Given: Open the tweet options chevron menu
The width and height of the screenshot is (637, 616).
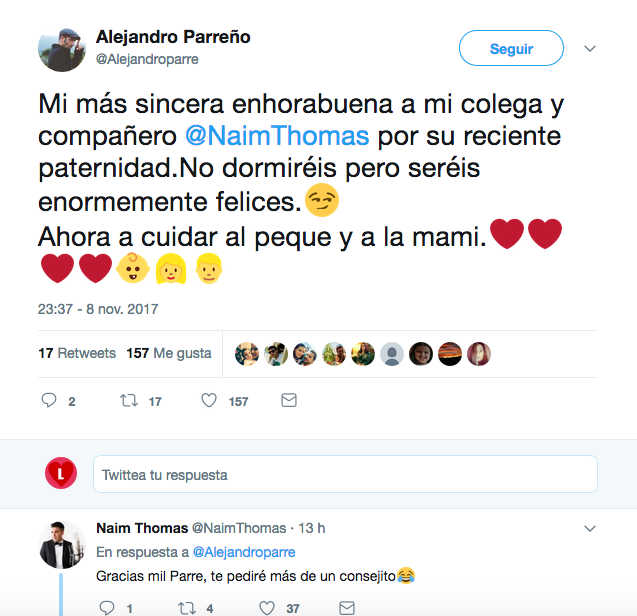Looking at the screenshot, I should [x=590, y=48].
